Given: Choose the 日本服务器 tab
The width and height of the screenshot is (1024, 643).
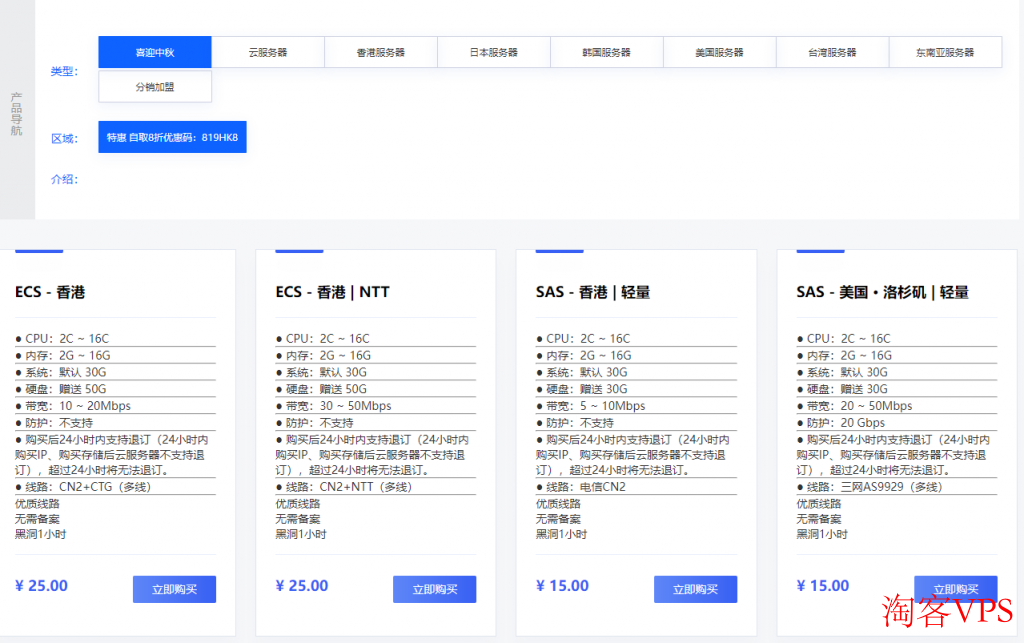Looking at the screenshot, I should coord(494,52).
